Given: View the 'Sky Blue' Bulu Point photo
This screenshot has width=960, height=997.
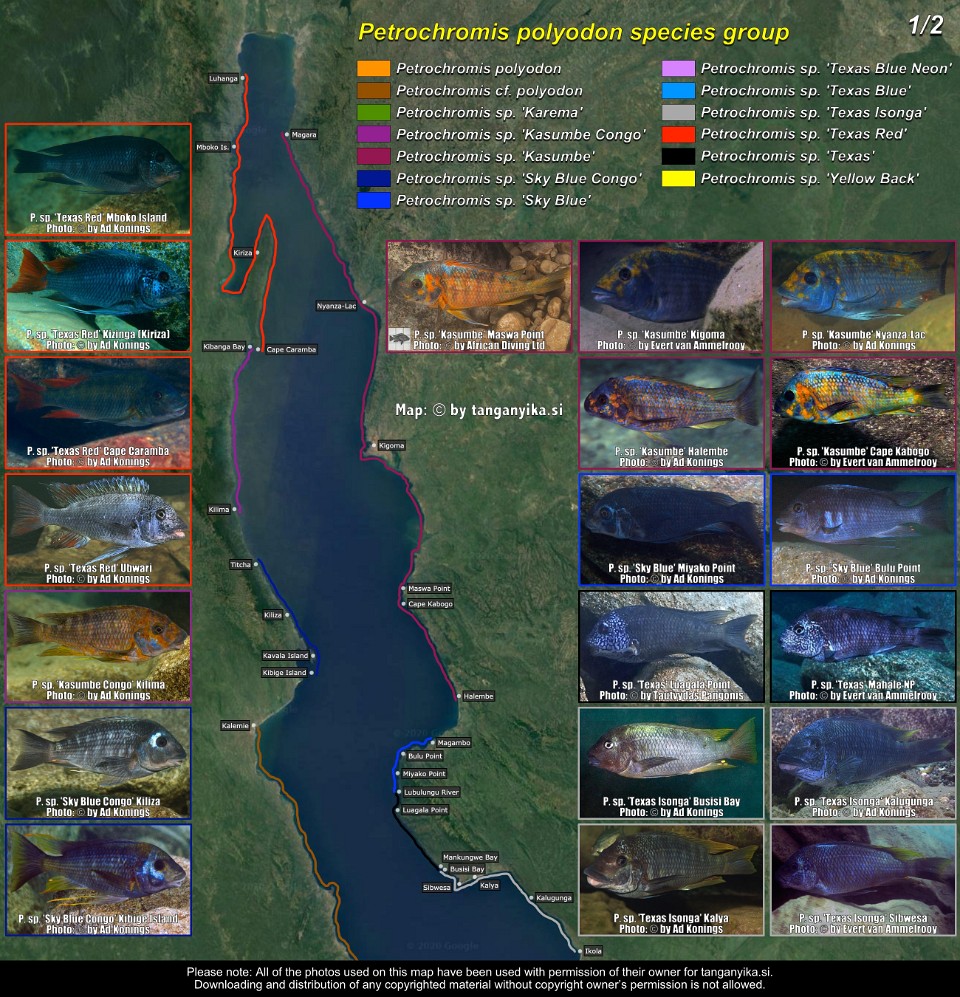Looking at the screenshot, I should (x=863, y=529).
